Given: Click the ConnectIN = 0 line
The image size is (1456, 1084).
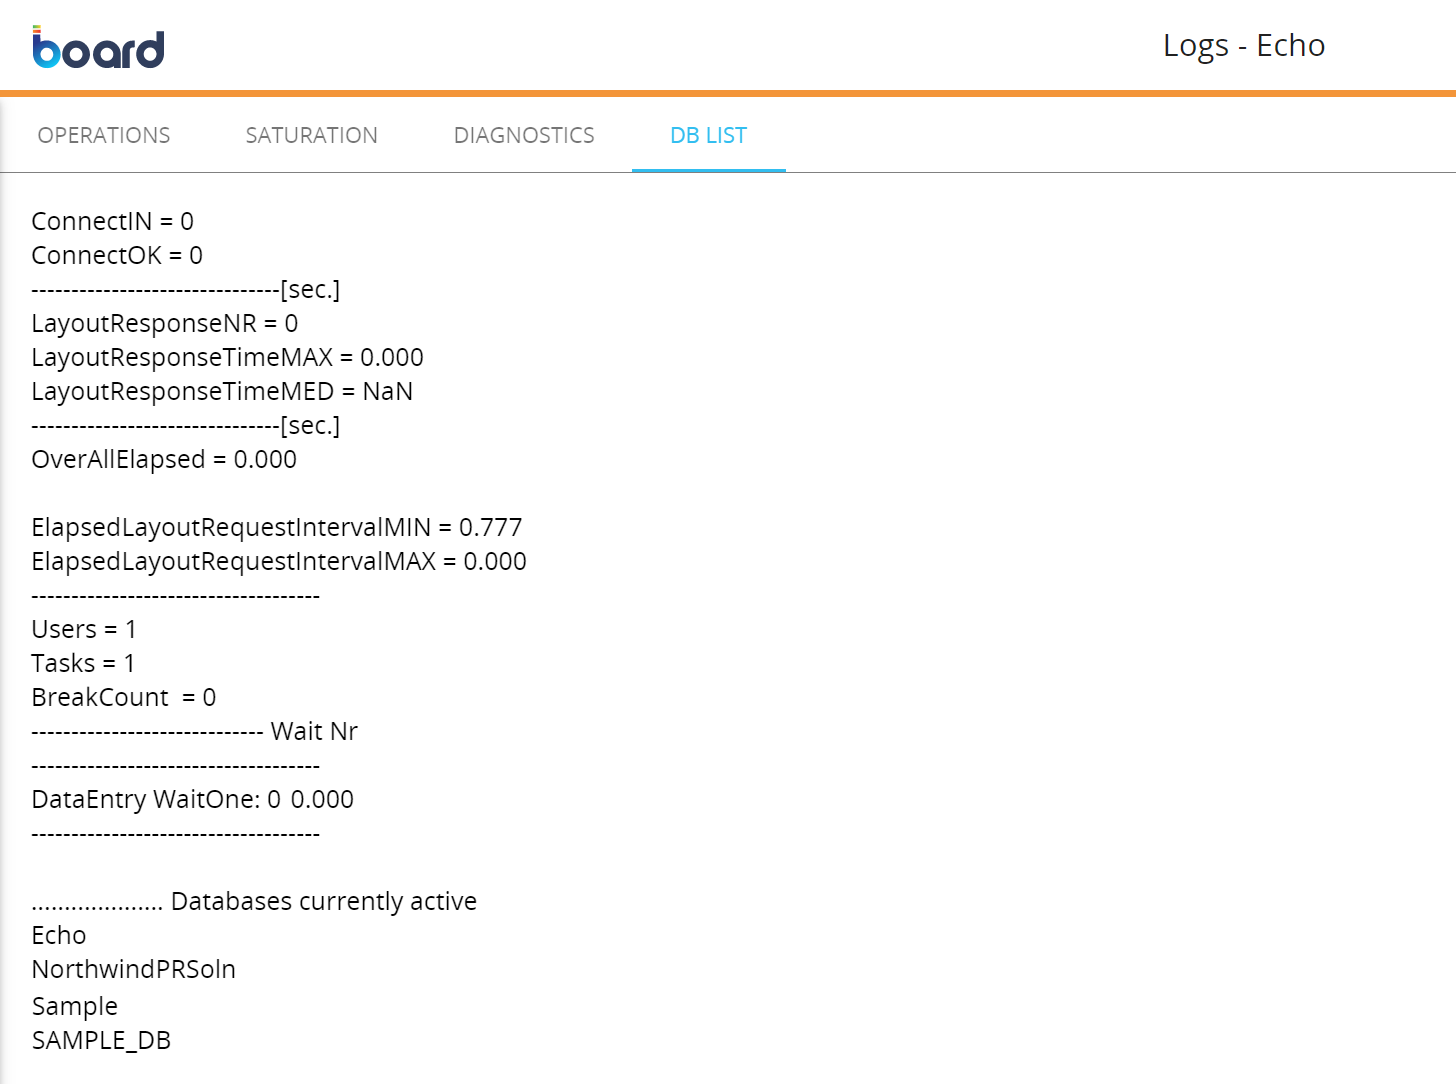Looking at the screenshot, I should tap(112, 221).
